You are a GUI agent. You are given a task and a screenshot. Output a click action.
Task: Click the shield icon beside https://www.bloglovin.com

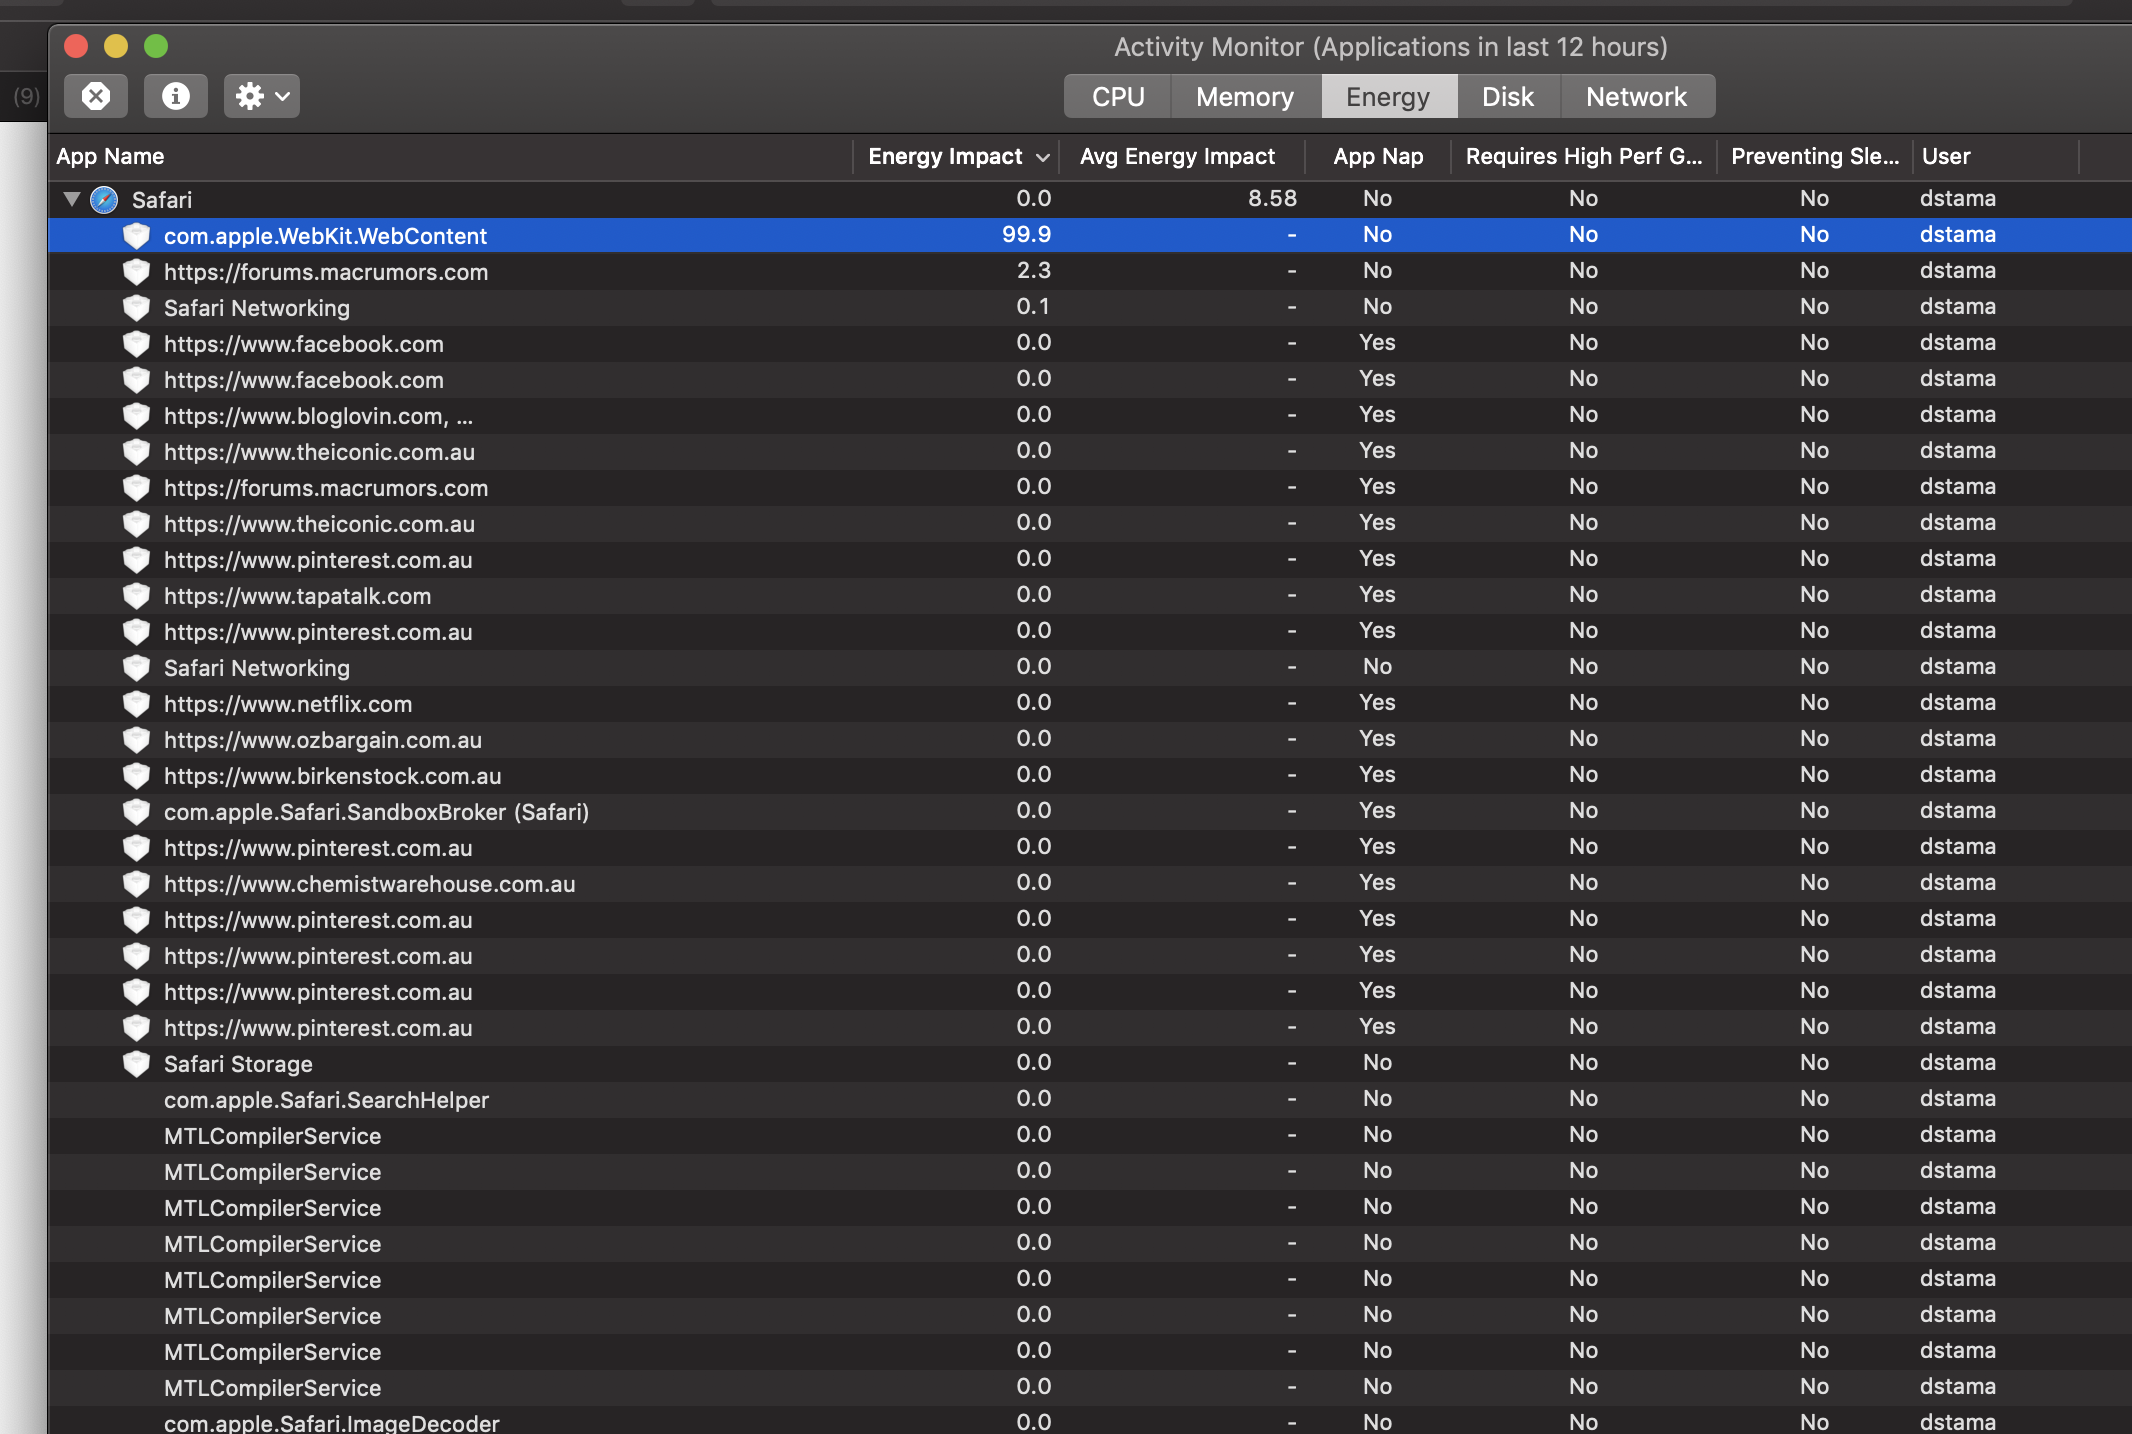136,416
